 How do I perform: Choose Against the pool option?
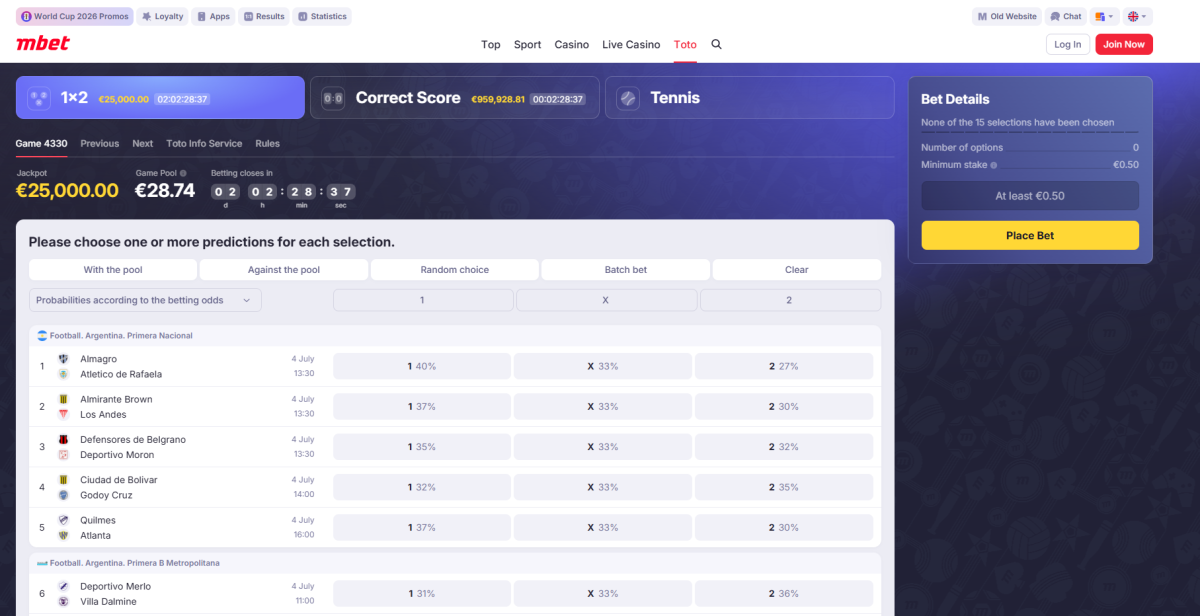point(284,270)
